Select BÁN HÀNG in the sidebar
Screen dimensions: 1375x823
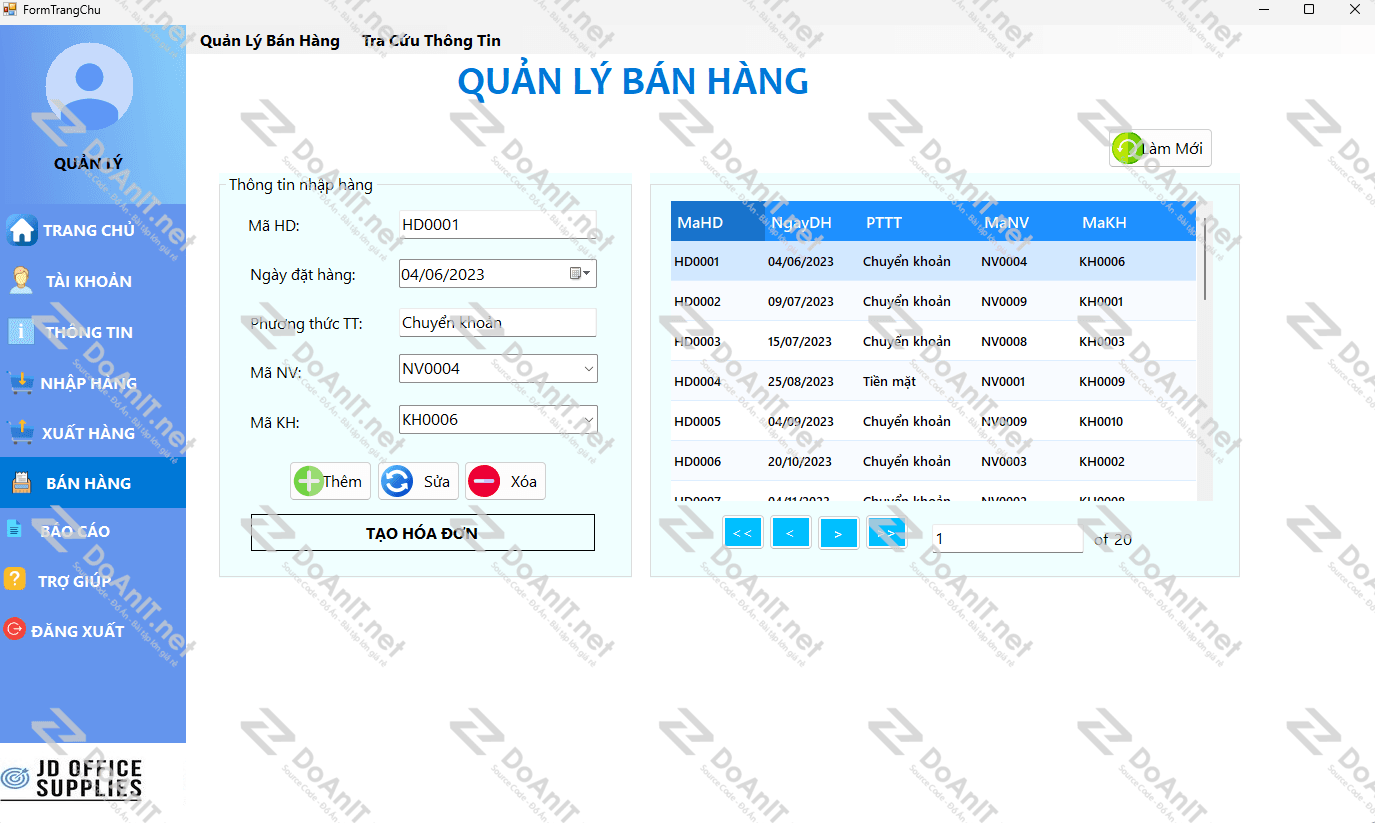click(93, 483)
